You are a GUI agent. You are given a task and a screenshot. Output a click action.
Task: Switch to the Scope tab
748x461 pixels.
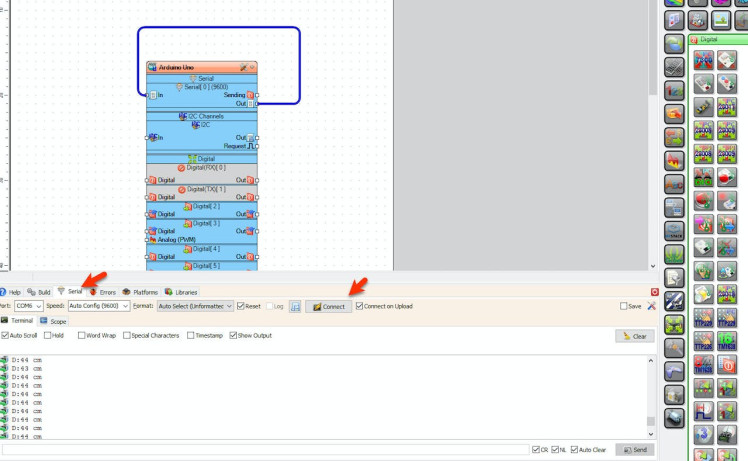(x=54, y=321)
